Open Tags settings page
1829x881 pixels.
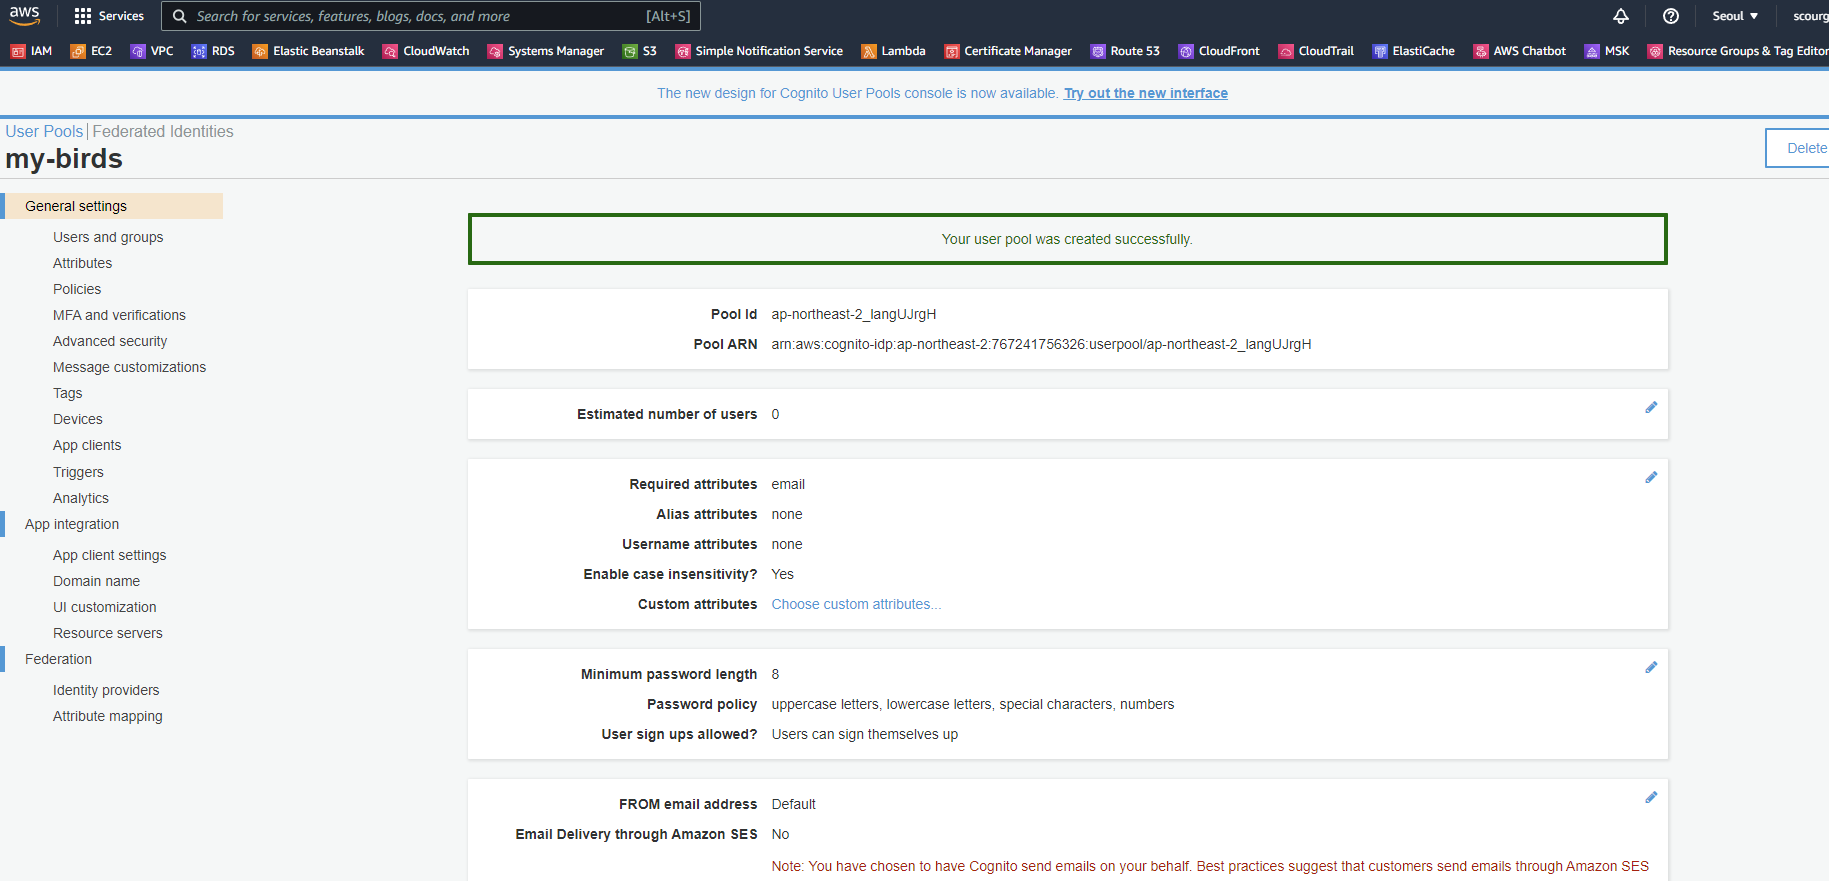(x=67, y=393)
